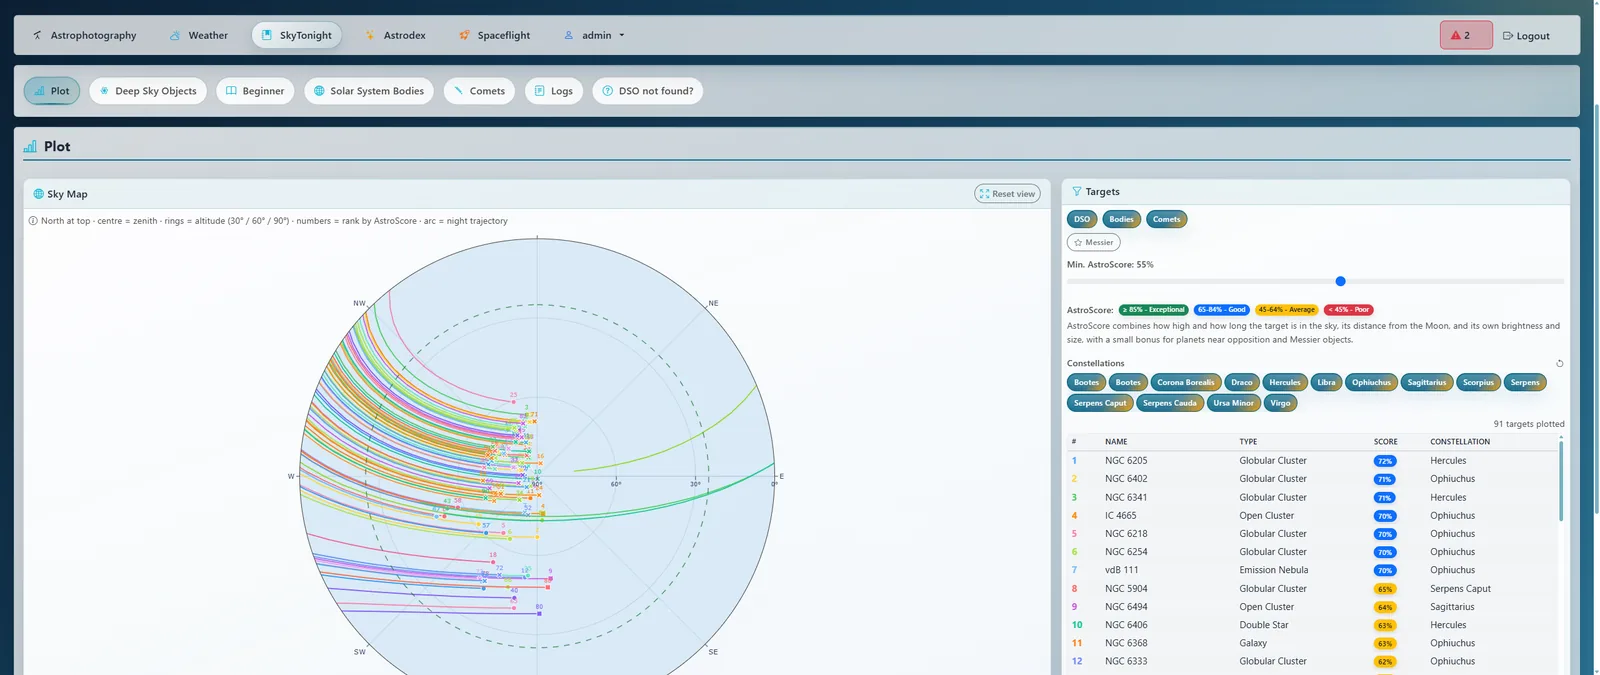Open the Astrophotography section telescope icon
This screenshot has height=675, width=1600.
click(37, 35)
